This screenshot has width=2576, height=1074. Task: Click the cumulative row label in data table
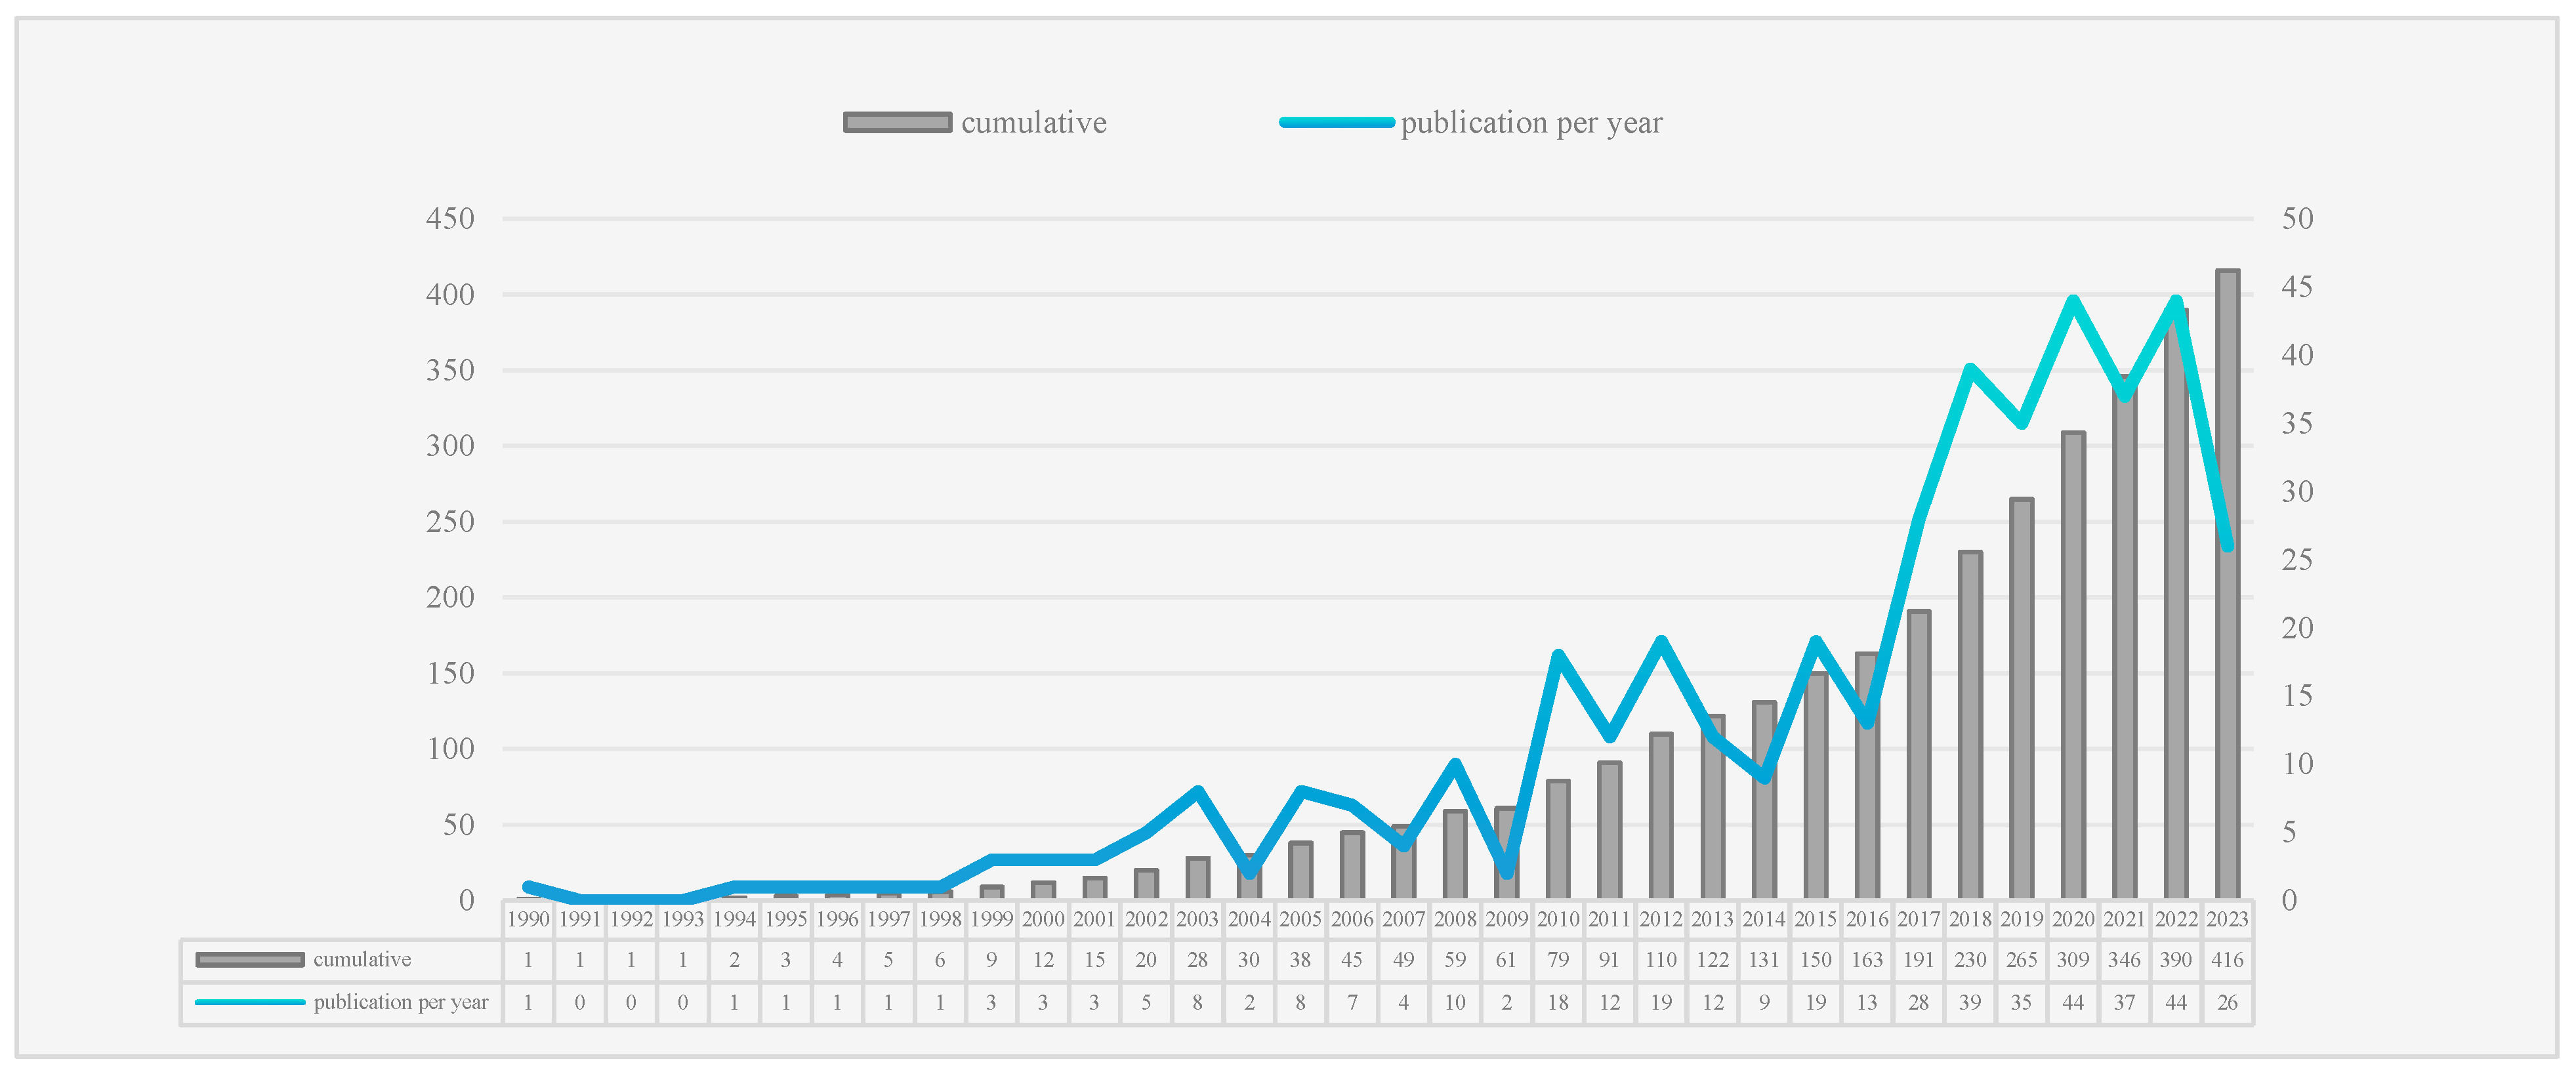[362, 960]
